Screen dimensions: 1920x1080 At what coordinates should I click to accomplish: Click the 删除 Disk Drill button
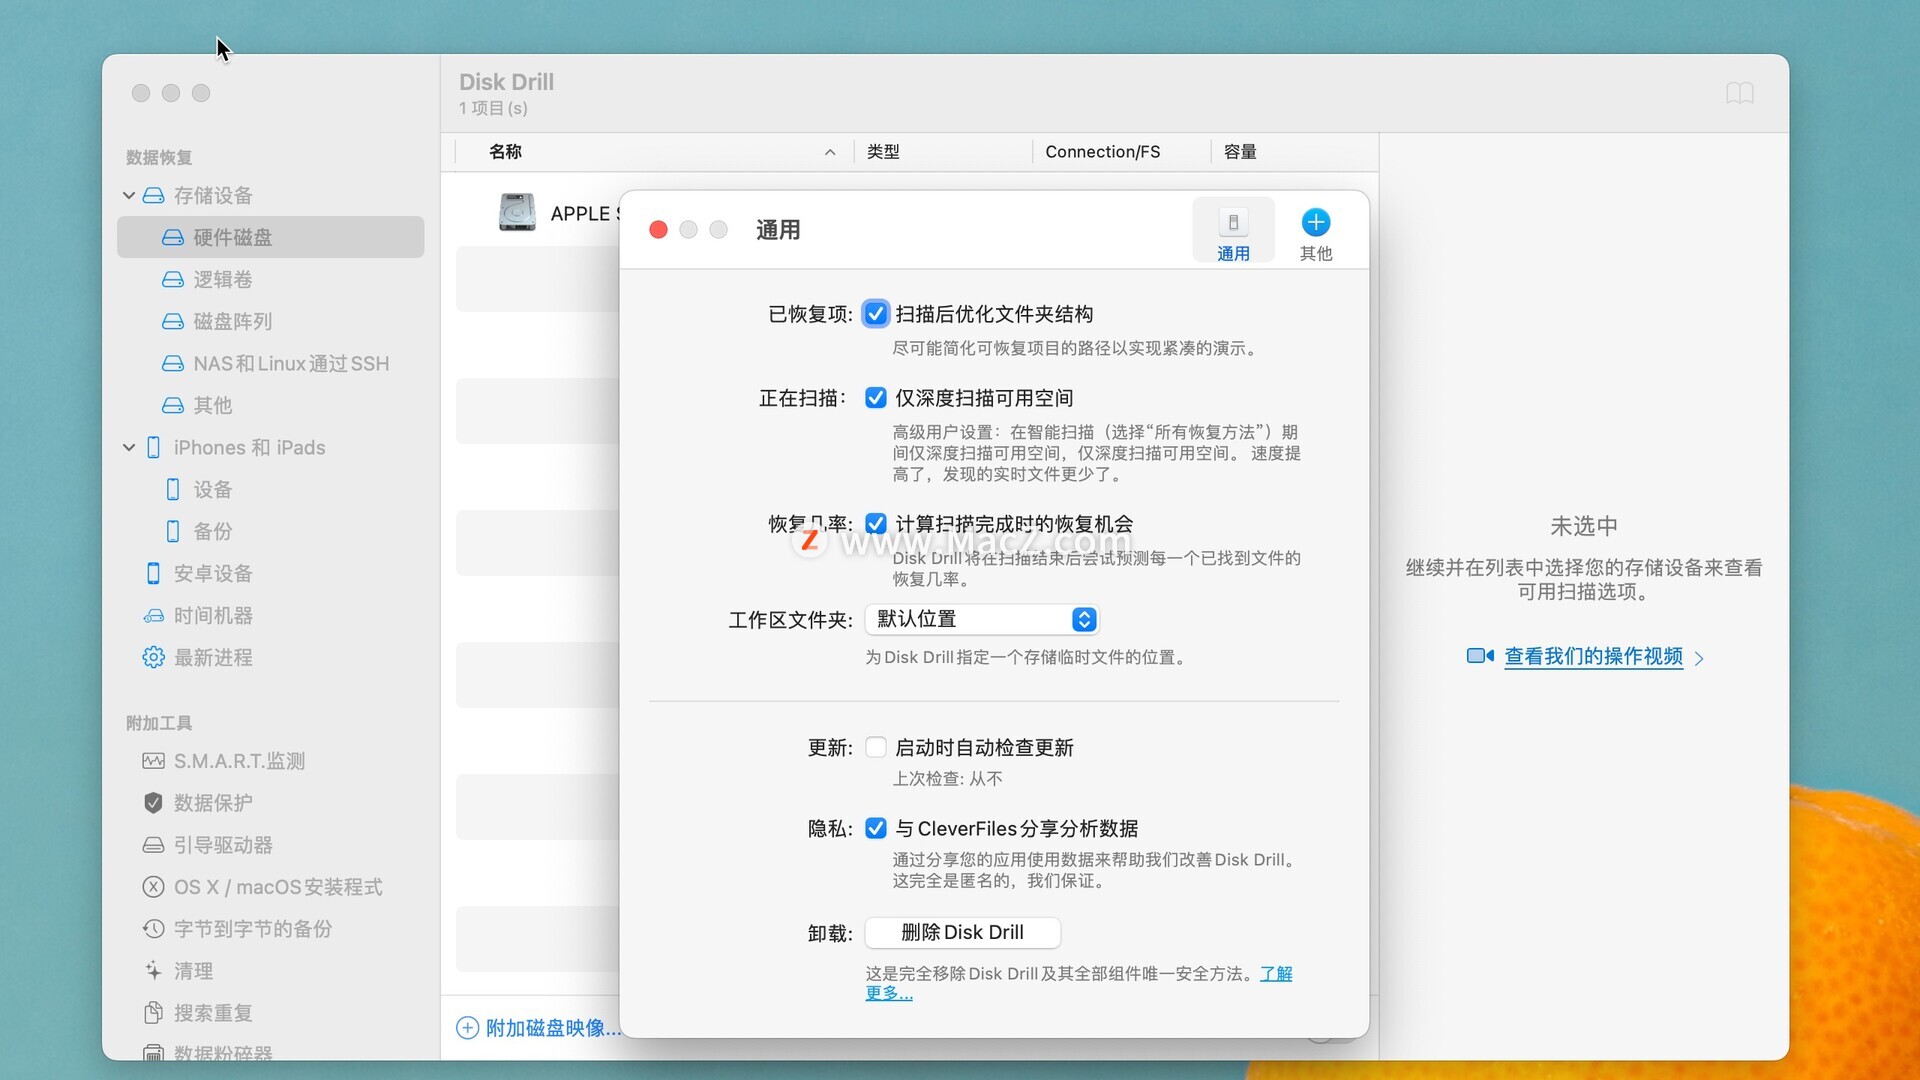pos(962,933)
